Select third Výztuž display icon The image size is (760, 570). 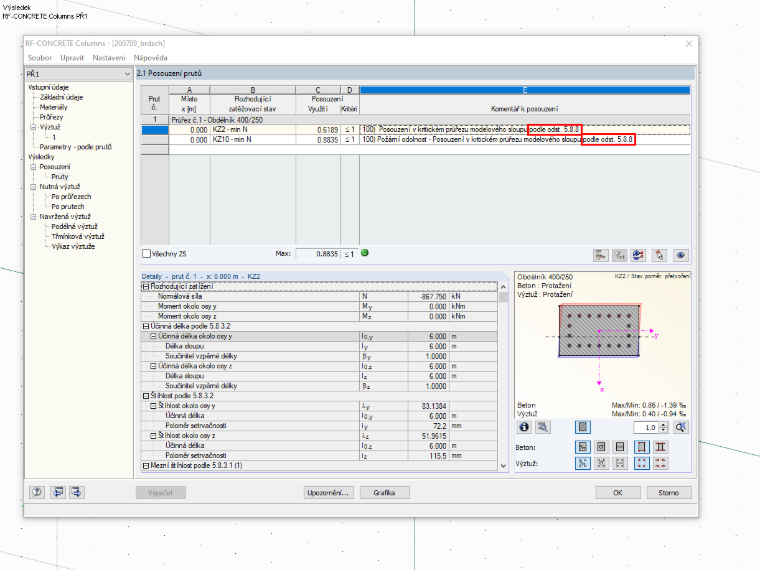click(620, 463)
